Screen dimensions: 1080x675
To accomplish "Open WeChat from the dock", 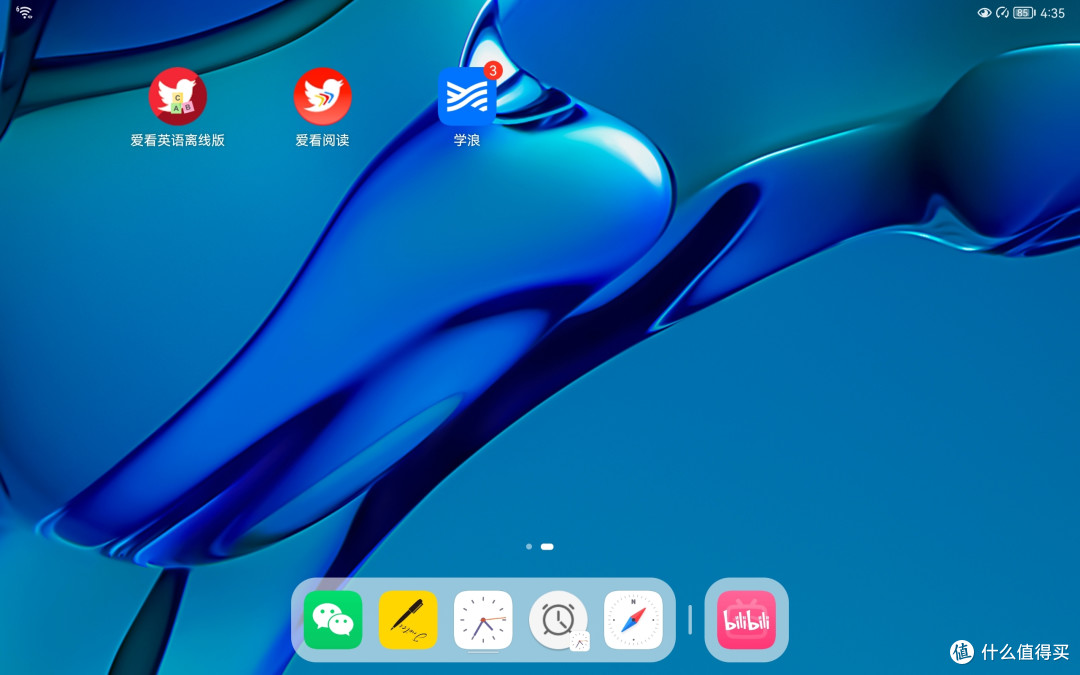I will point(333,620).
